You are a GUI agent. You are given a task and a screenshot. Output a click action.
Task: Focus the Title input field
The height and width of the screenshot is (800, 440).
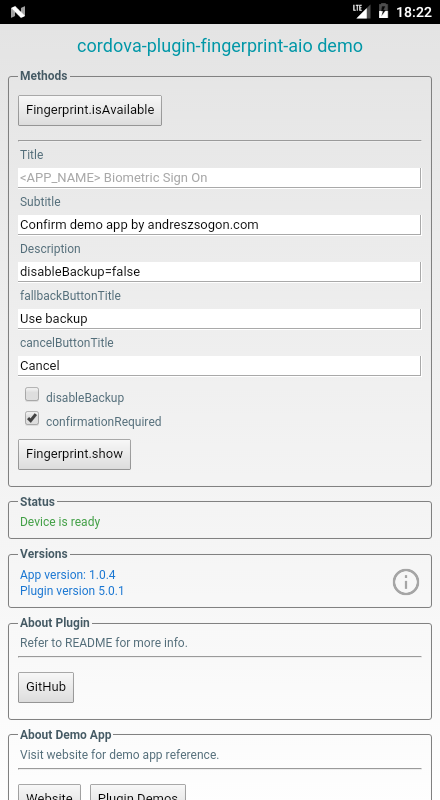pyautogui.click(x=219, y=178)
